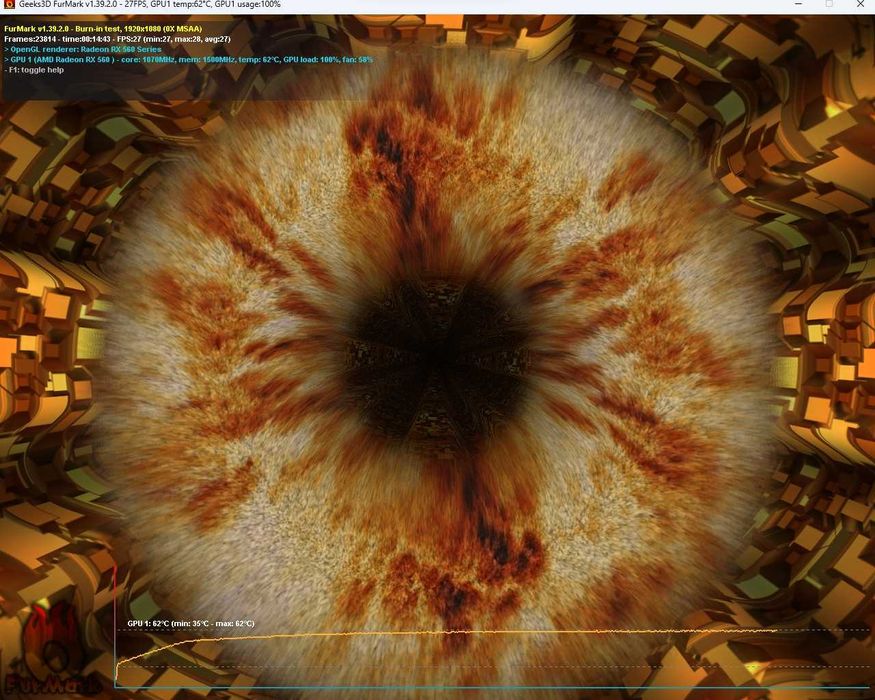The image size is (875, 700).
Task: Click the 'OpenGL renderer: Radeon RX 560 Series' line
Action: coord(83,49)
